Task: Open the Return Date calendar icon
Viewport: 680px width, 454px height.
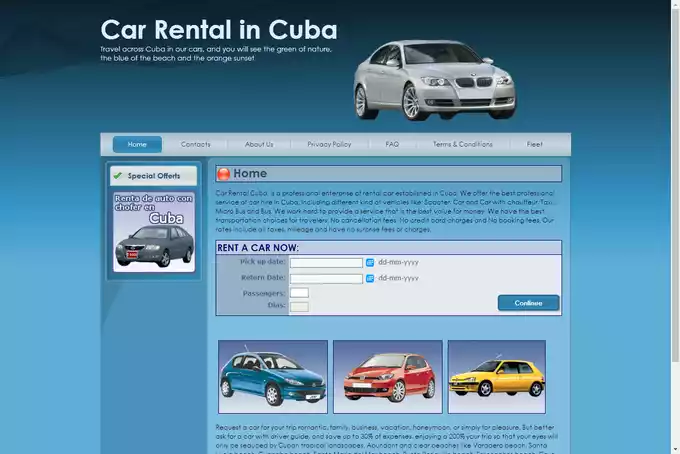Action: click(370, 278)
